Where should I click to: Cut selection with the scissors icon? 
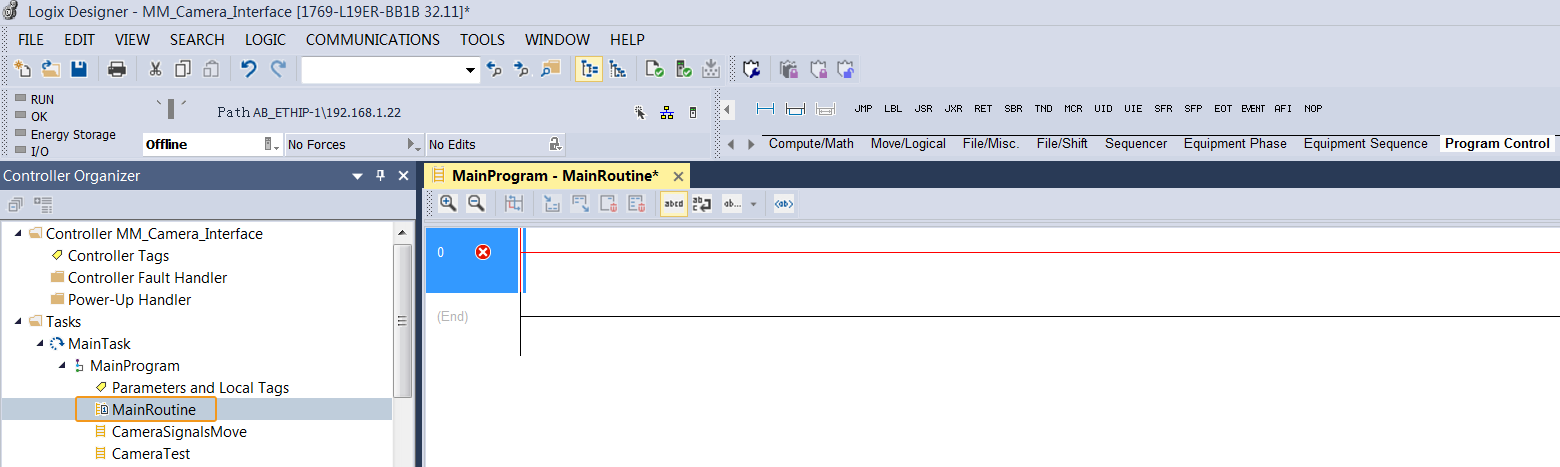pos(155,69)
